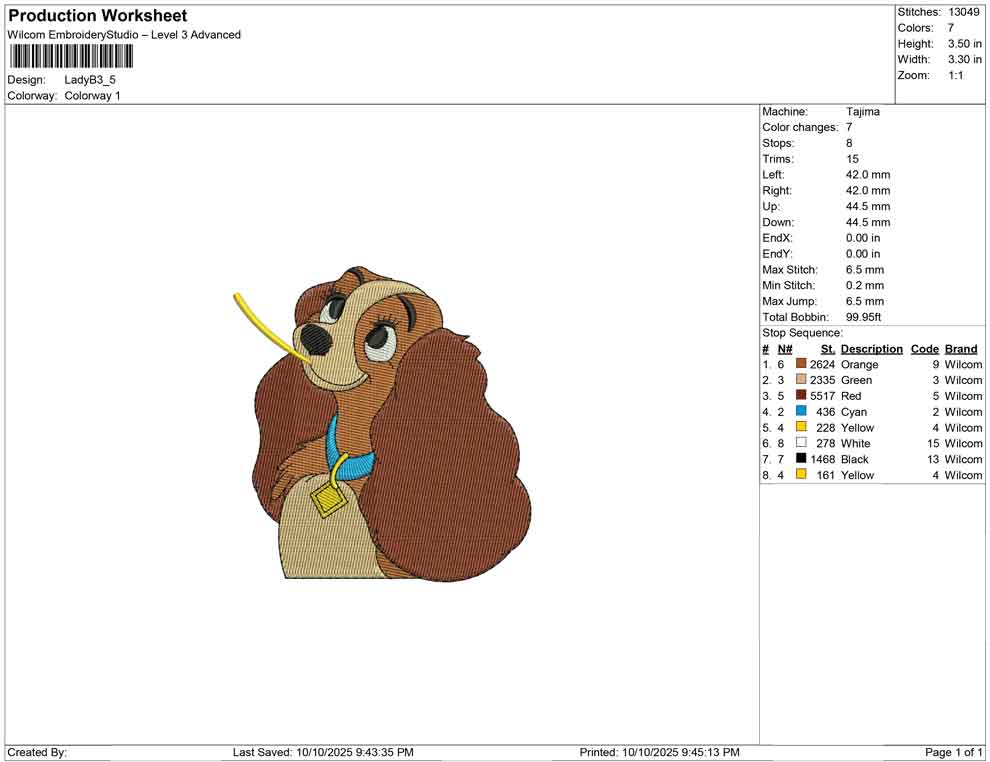Click the N# column header
Screen dimensions: 990x762
pos(785,349)
